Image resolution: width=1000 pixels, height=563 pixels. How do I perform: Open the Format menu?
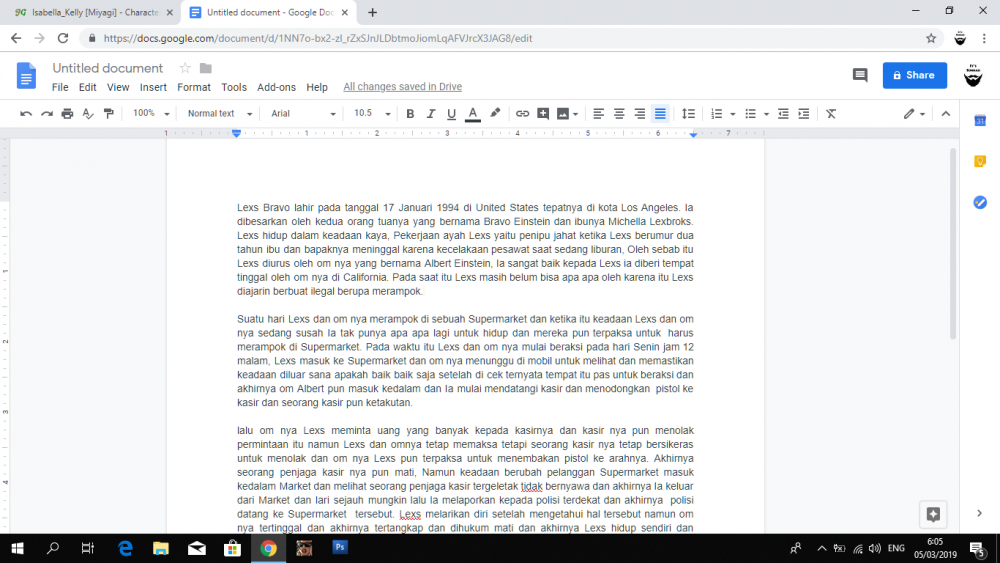click(194, 87)
